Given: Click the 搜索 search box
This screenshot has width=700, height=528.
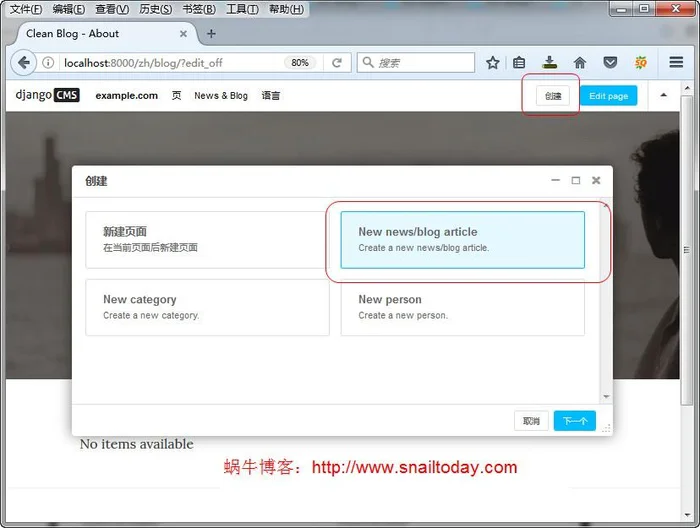Looking at the screenshot, I should coord(416,62).
